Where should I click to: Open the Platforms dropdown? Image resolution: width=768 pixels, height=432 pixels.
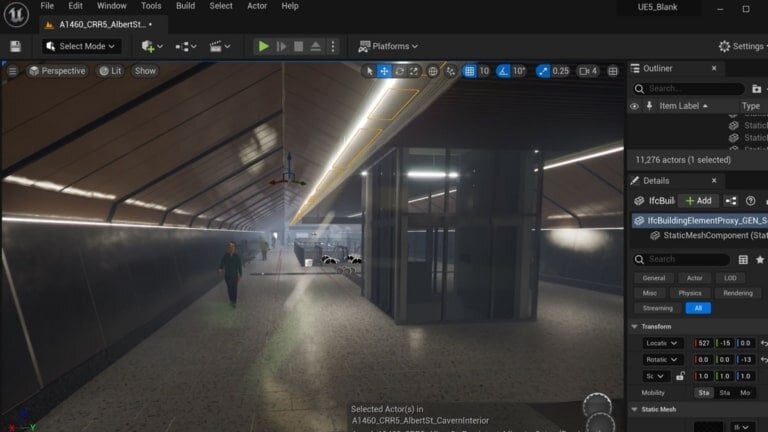pyautogui.click(x=388, y=47)
